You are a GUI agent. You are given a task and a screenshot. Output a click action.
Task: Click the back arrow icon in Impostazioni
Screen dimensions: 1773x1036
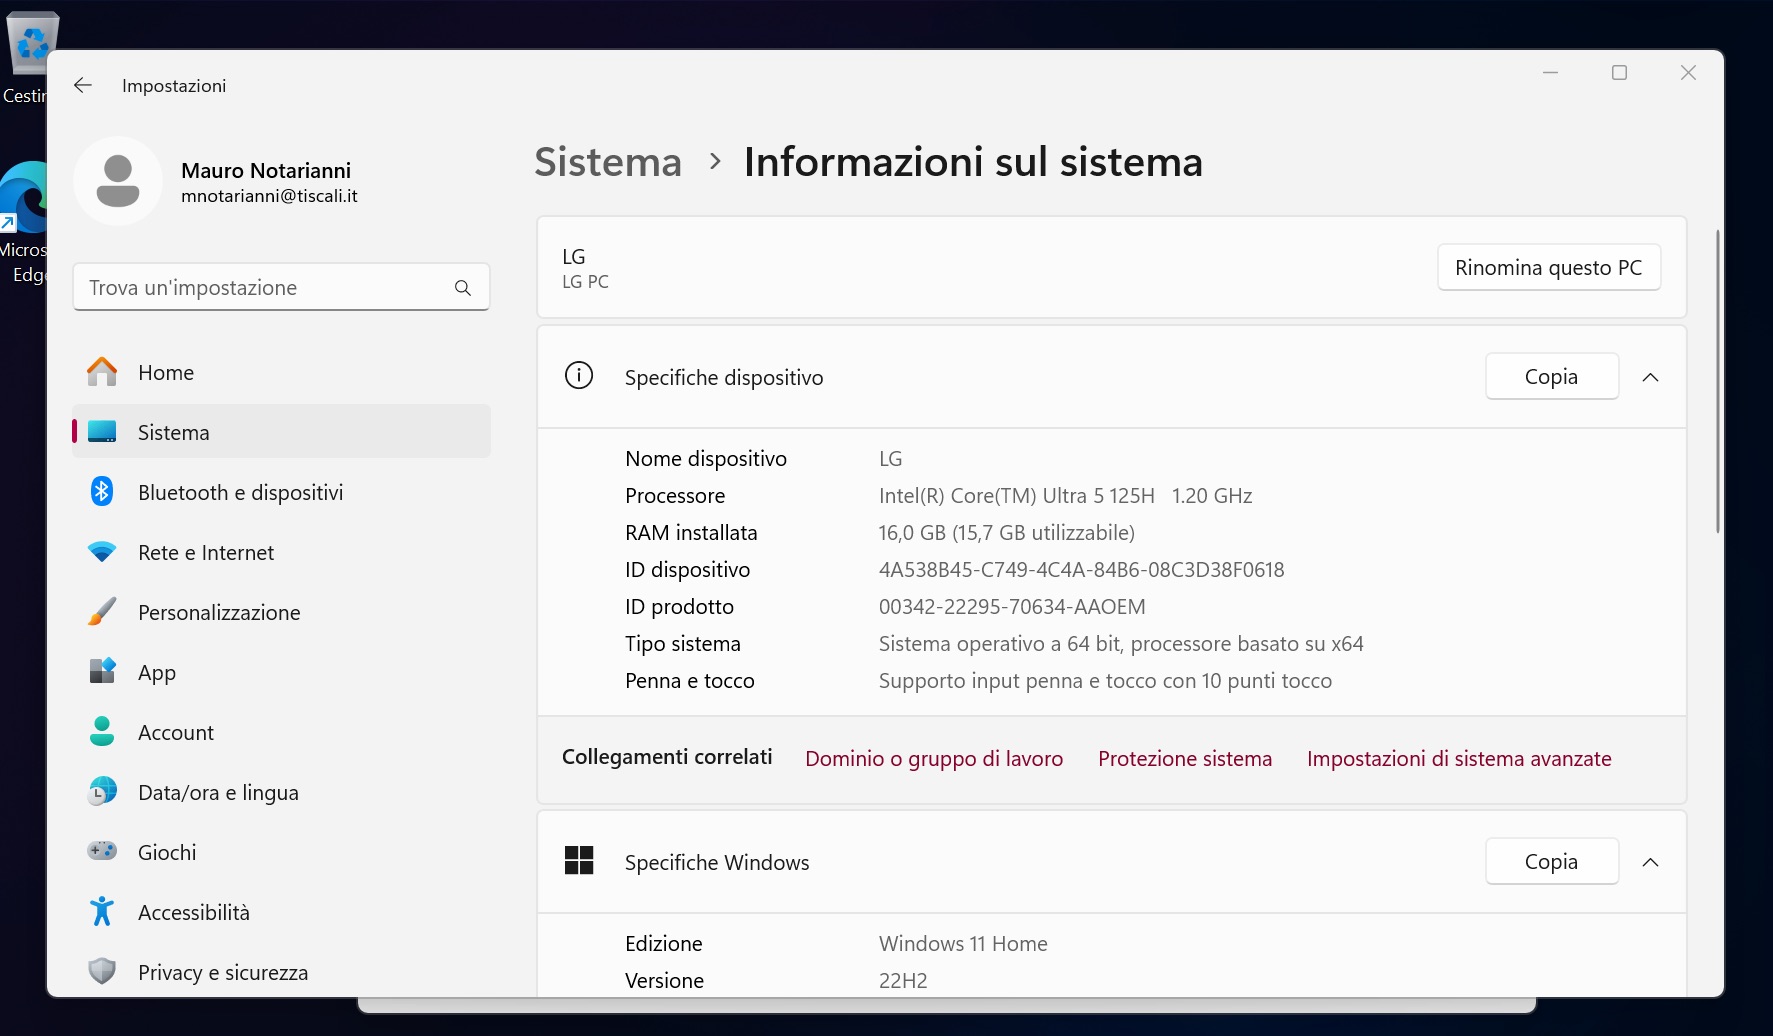[83, 86]
